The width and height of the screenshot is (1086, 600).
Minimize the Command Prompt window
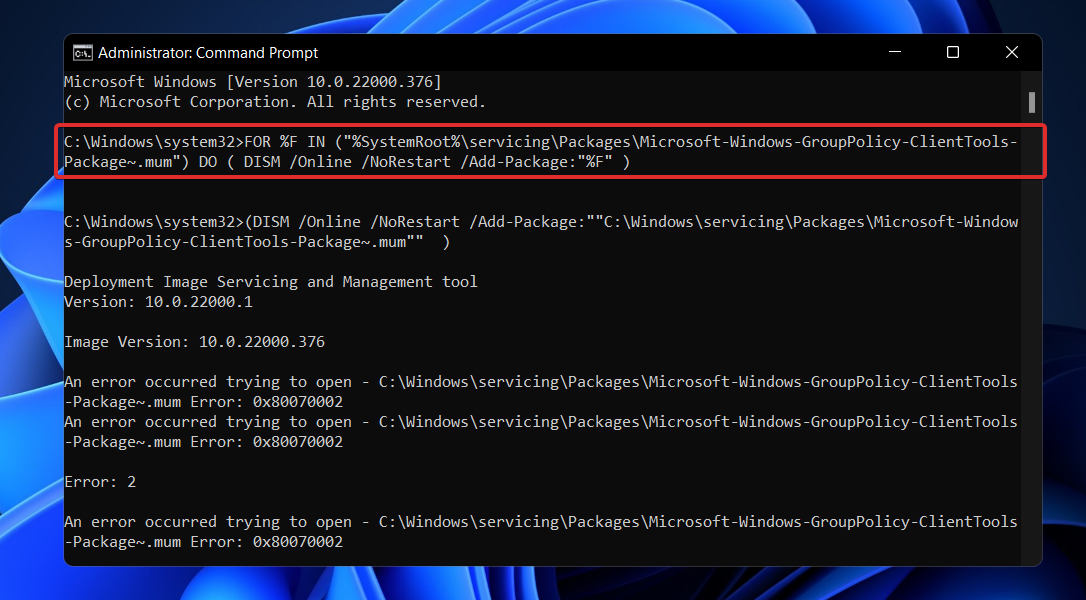pyautogui.click(x=893, y=52)
